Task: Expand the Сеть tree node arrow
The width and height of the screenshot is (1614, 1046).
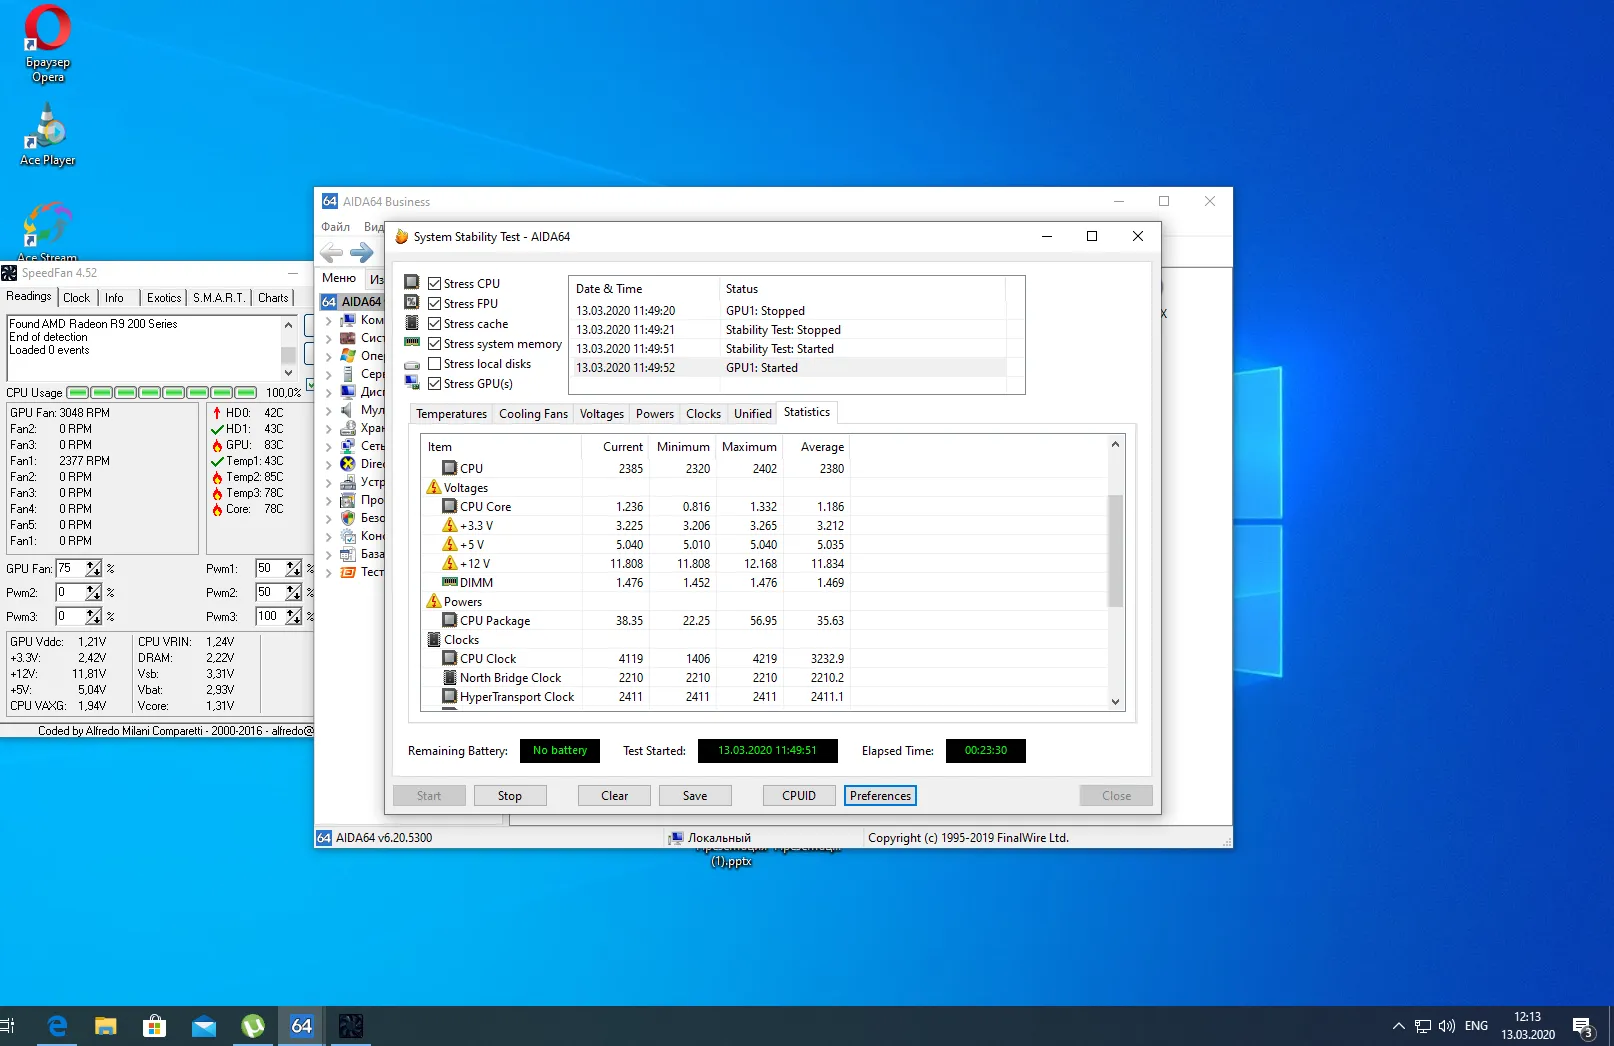Action: [x=328, y=446]
